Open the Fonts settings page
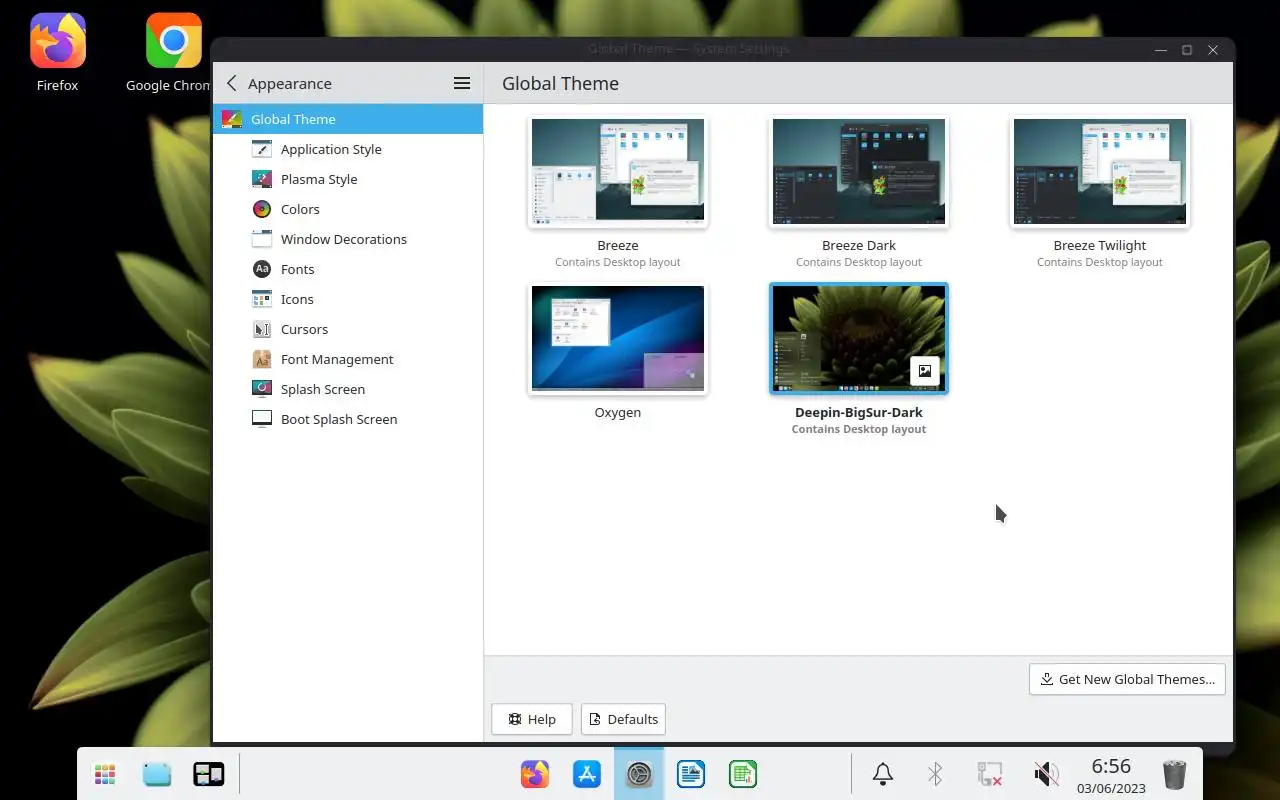Image resolution: width=1280 pixels, height=800 pixels. click(x=348, y=269)
